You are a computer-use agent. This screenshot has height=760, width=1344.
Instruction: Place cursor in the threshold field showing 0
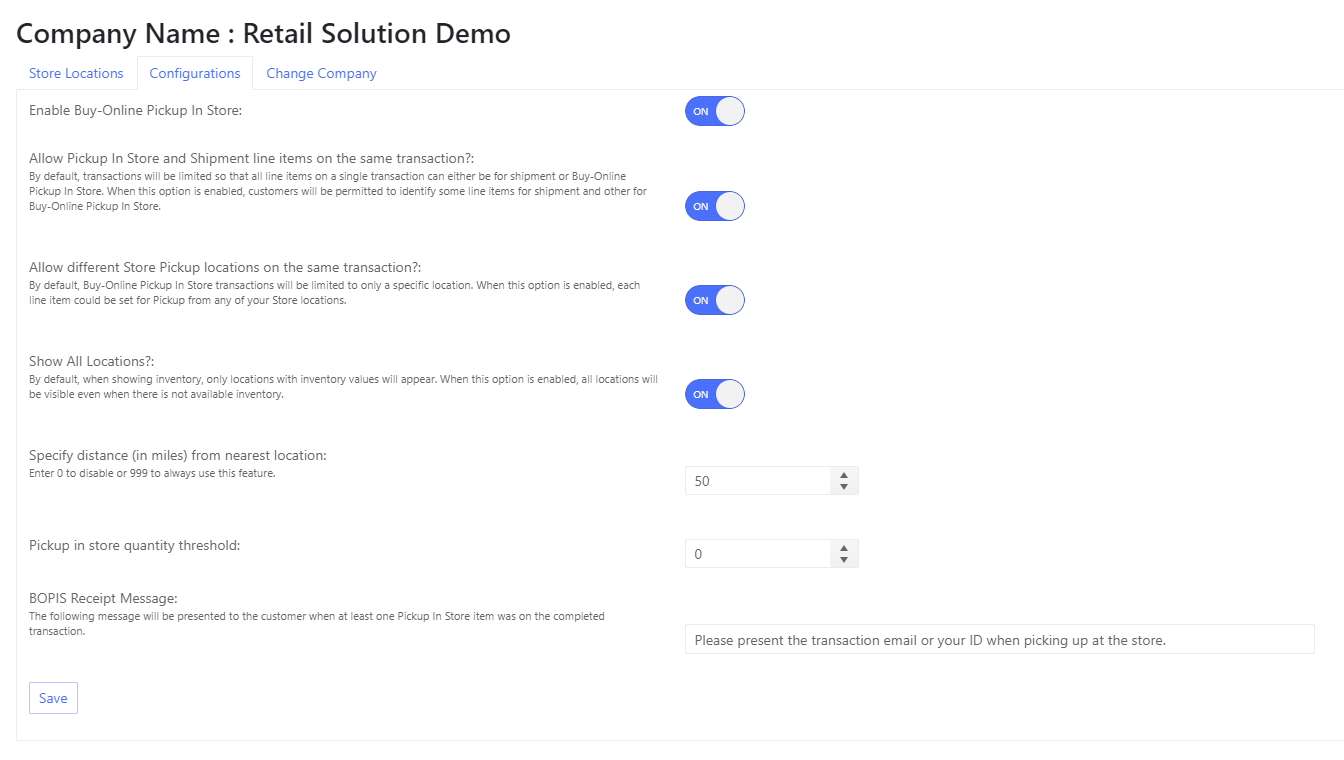(700, 553)
